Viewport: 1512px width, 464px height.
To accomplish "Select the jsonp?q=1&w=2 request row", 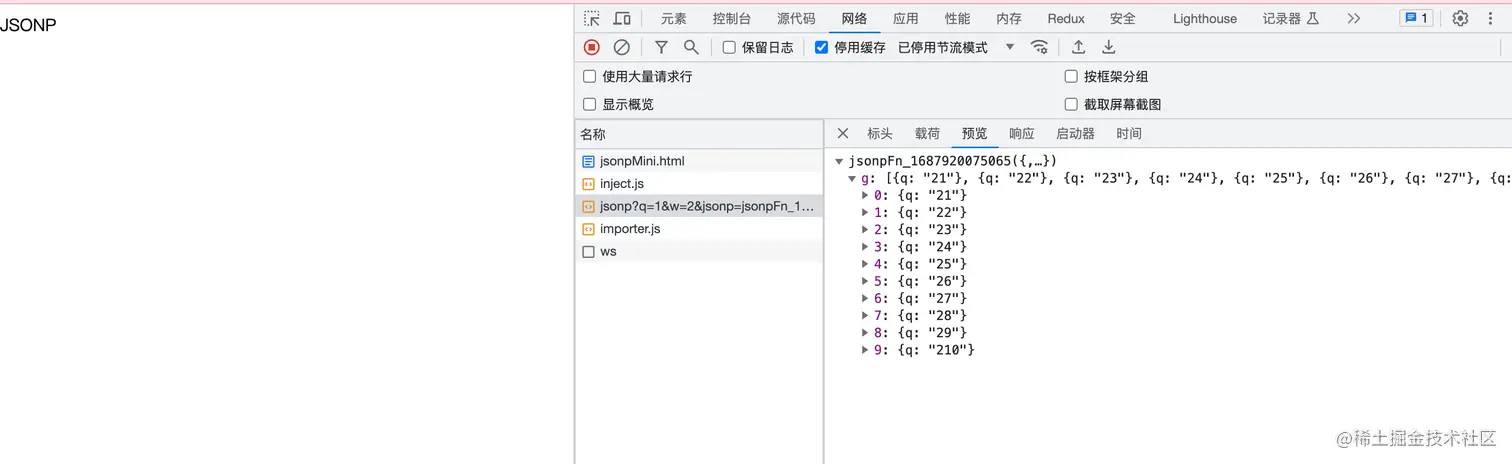I will (699, 206).
